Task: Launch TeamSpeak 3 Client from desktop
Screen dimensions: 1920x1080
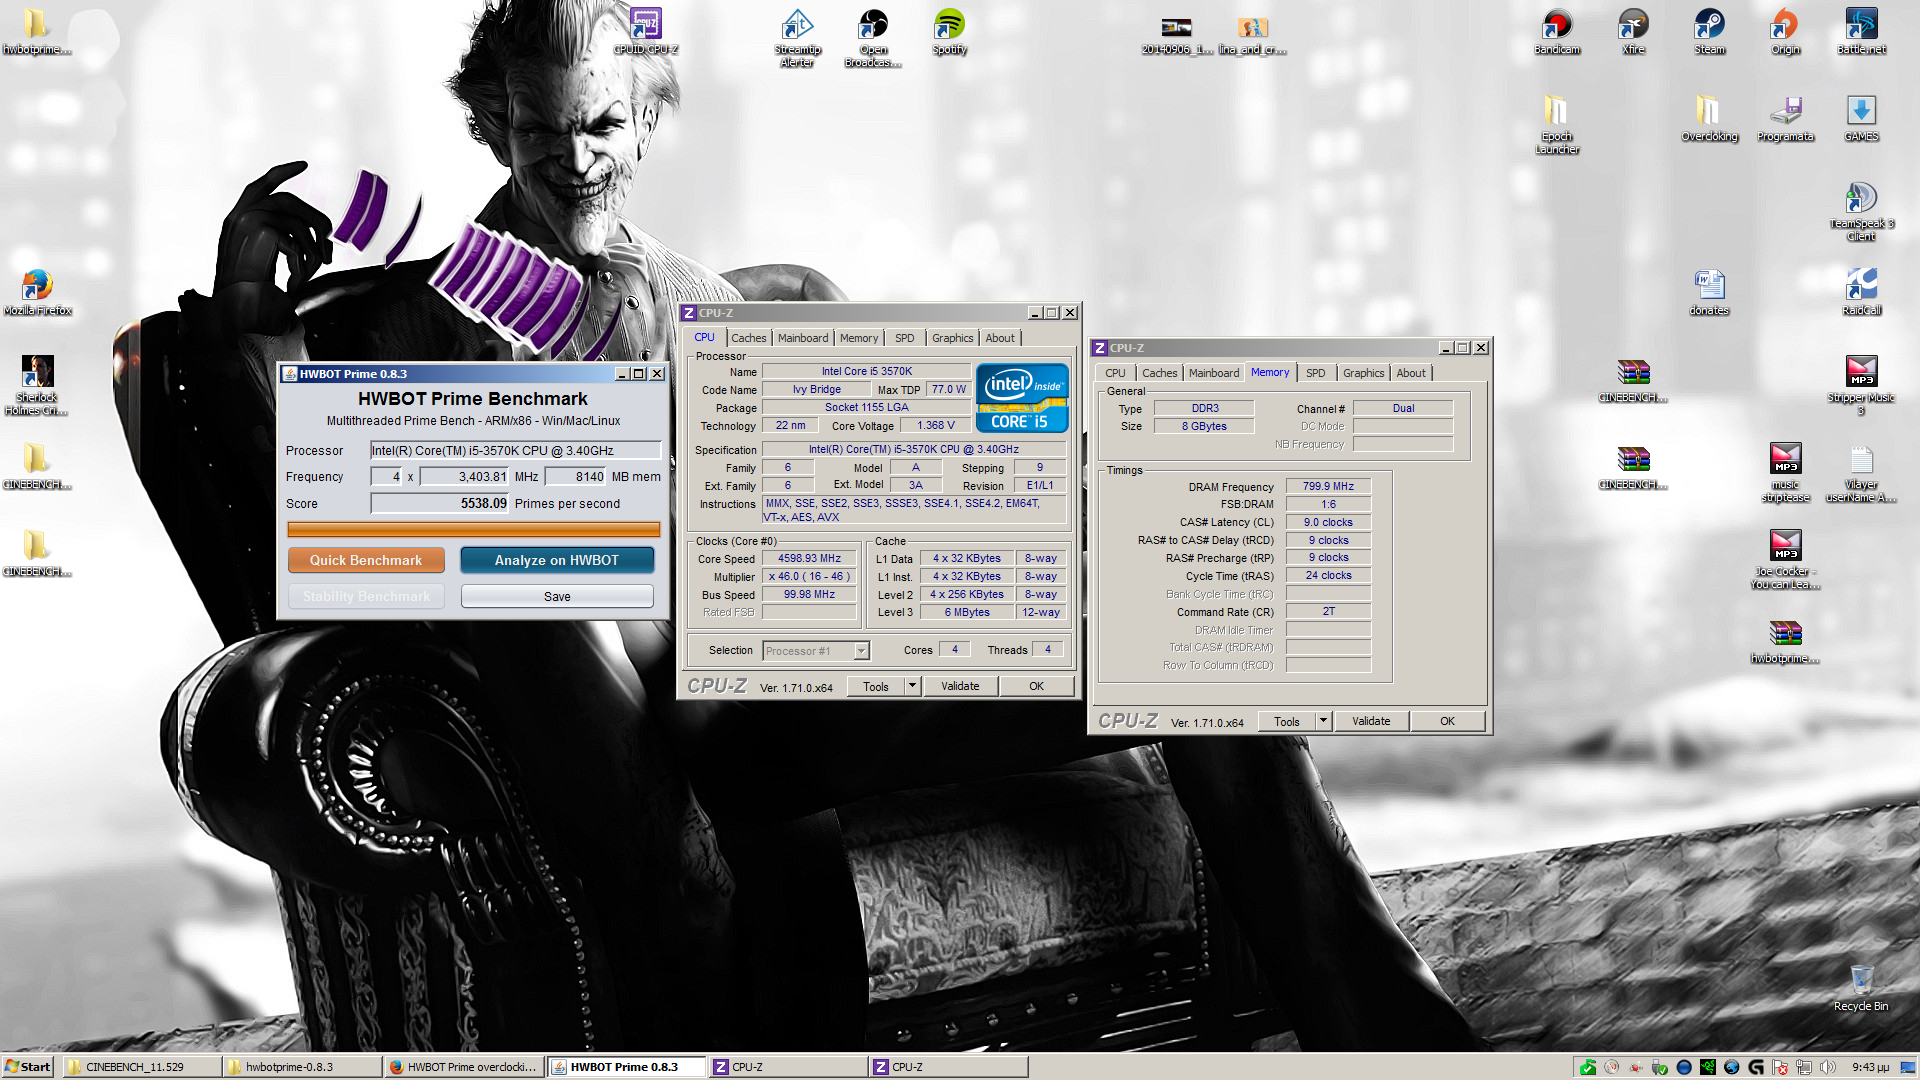Action: coord(1861,211)
